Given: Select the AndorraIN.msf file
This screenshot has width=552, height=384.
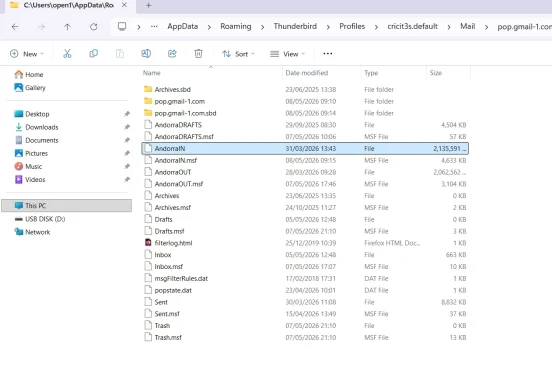Looking at the screenshot, I should click(x=305, y=160).
